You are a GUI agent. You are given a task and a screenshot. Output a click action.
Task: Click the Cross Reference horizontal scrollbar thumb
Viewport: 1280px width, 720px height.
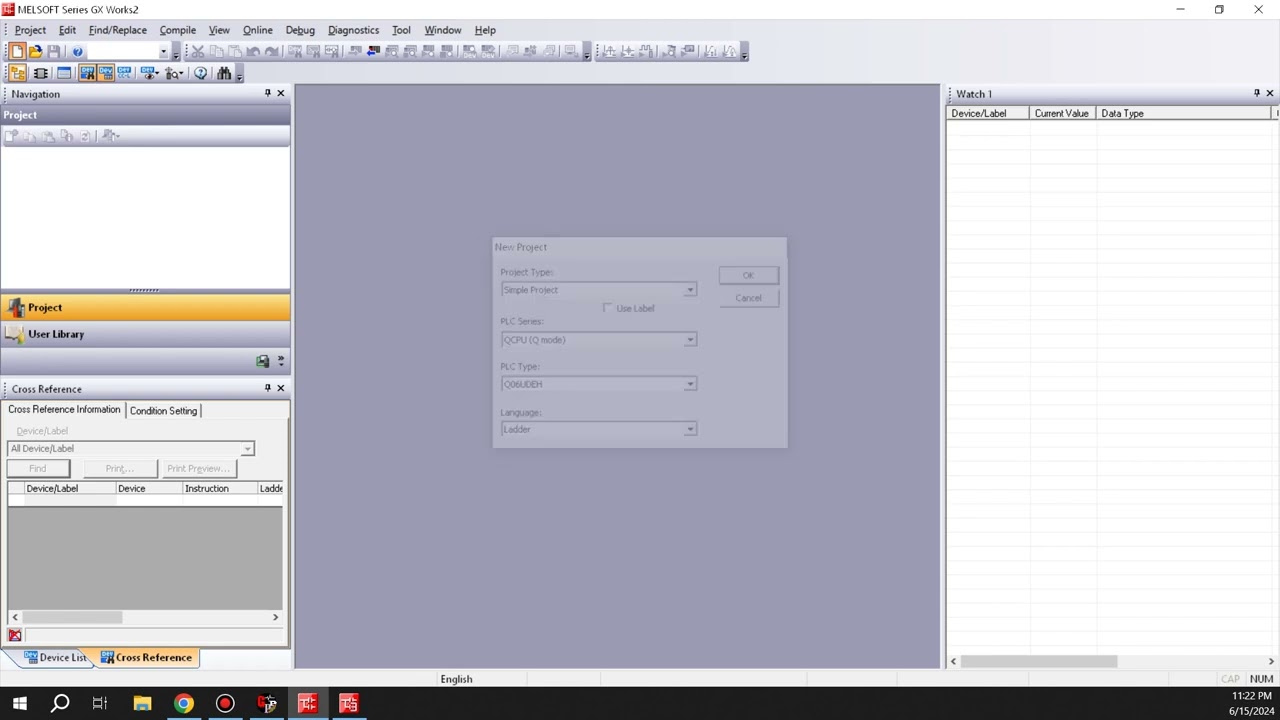click(72, 617)
